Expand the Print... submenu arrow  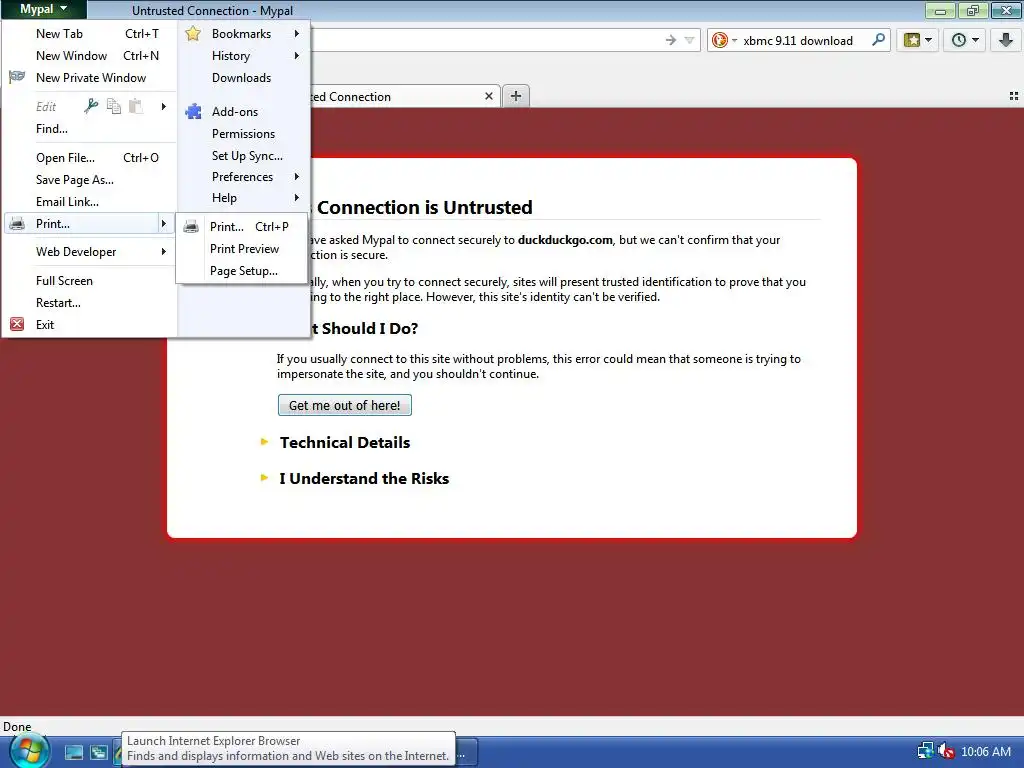(x=163, y=224)
